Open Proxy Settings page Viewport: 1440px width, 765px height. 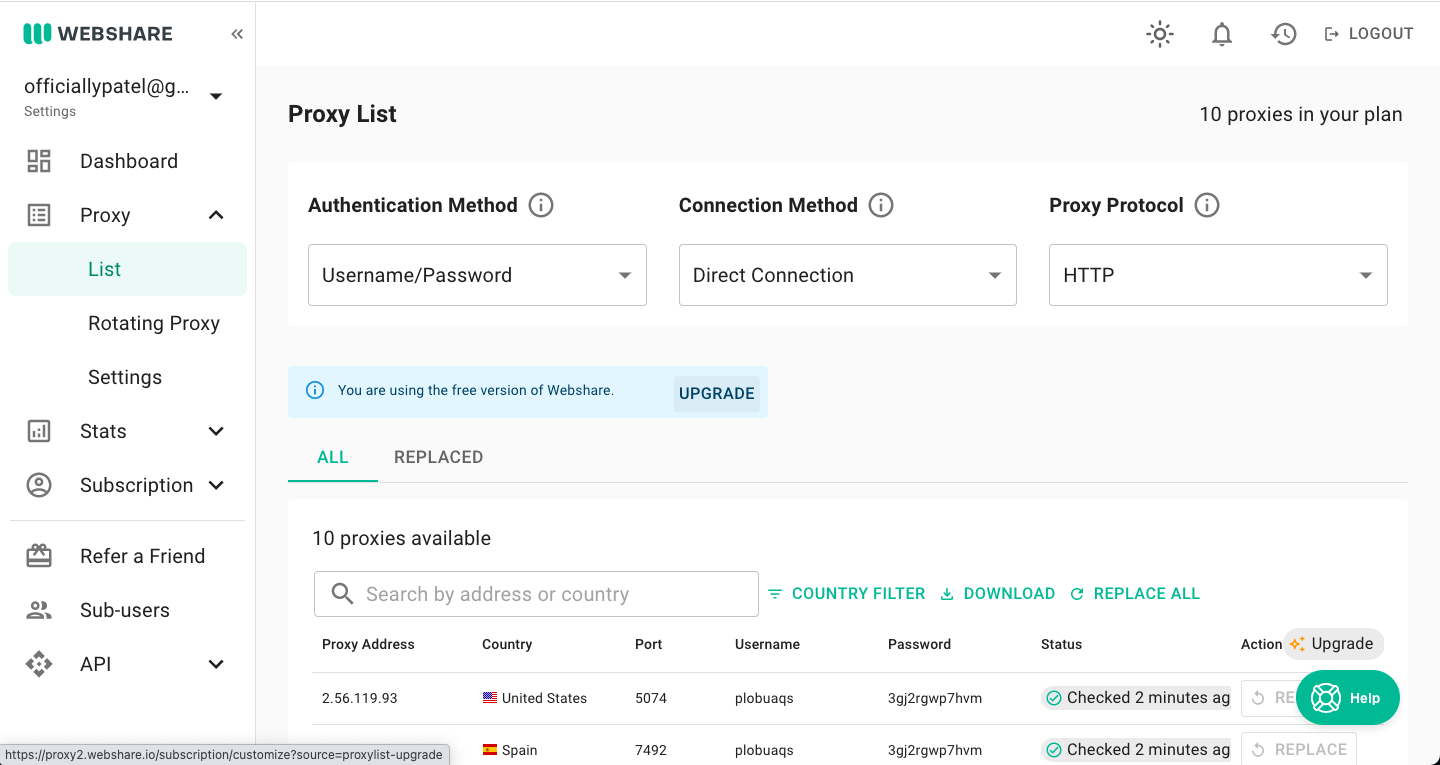click(x=125, y=377)
